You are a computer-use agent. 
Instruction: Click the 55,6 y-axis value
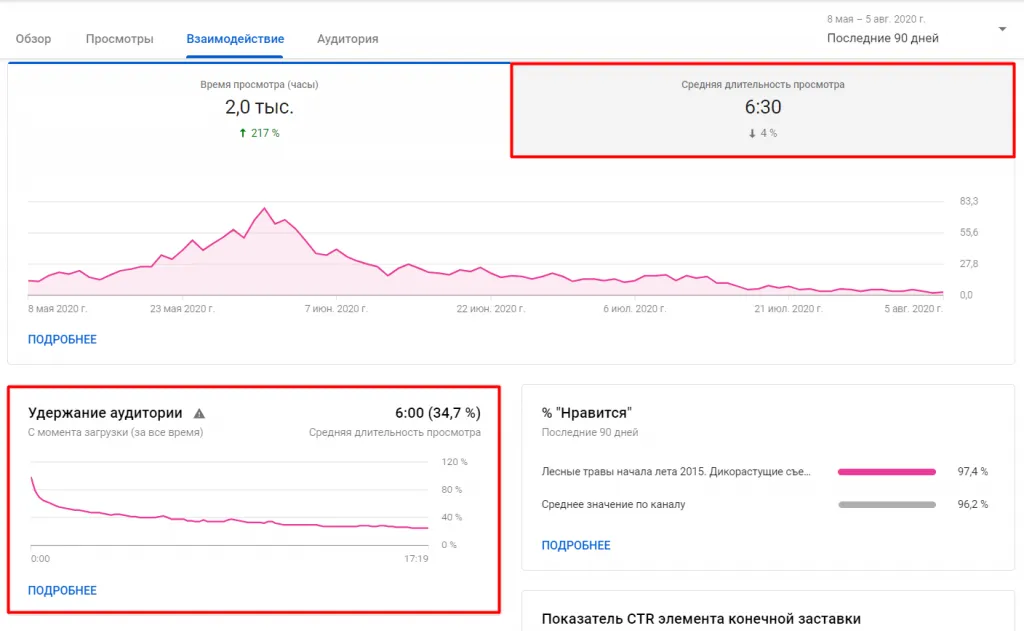(969, 233)
